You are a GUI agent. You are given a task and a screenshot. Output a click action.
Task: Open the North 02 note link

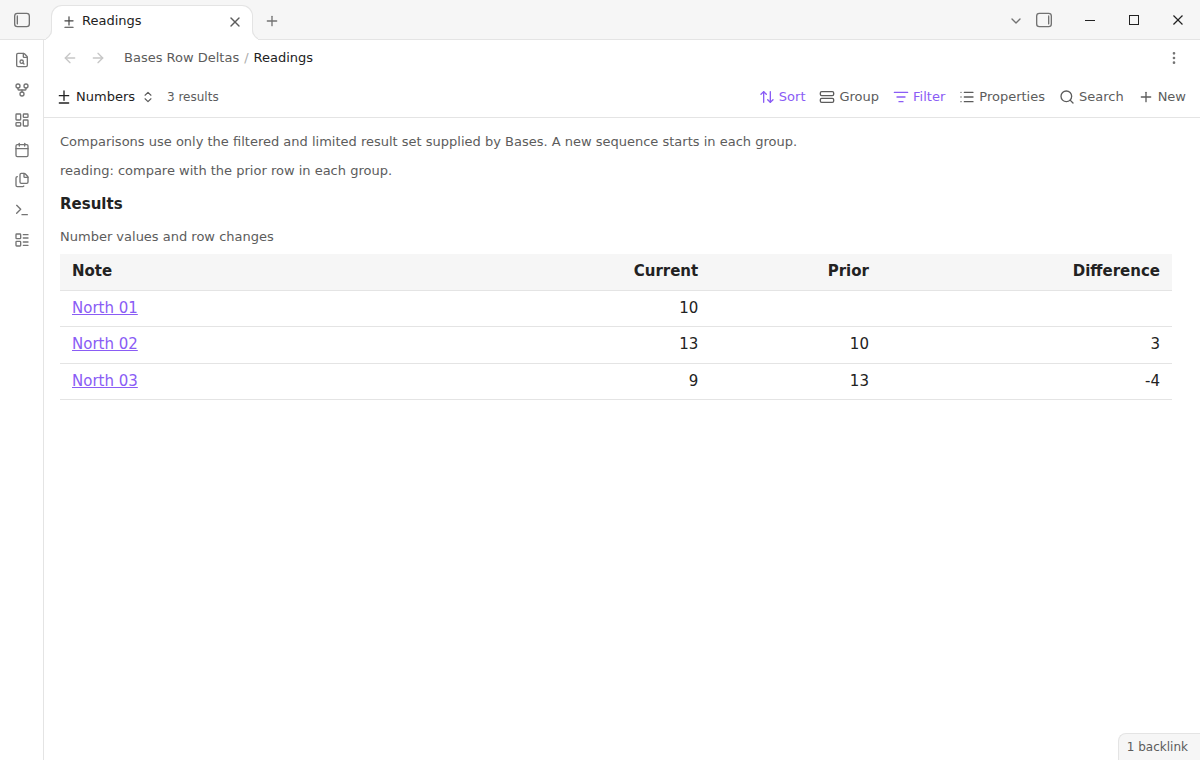coord(105,344)
